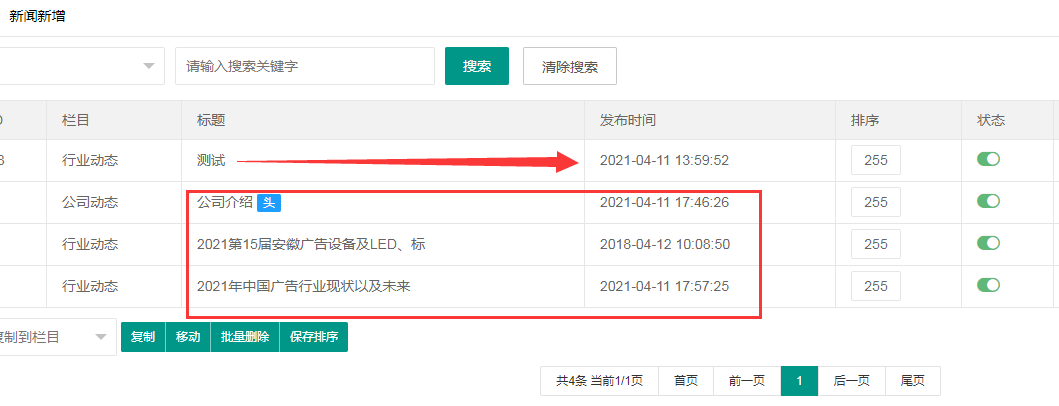Select the date 2018-04-12 10:08:50
This screenshot has height=406, width=1059.
[x=665, y=244]
